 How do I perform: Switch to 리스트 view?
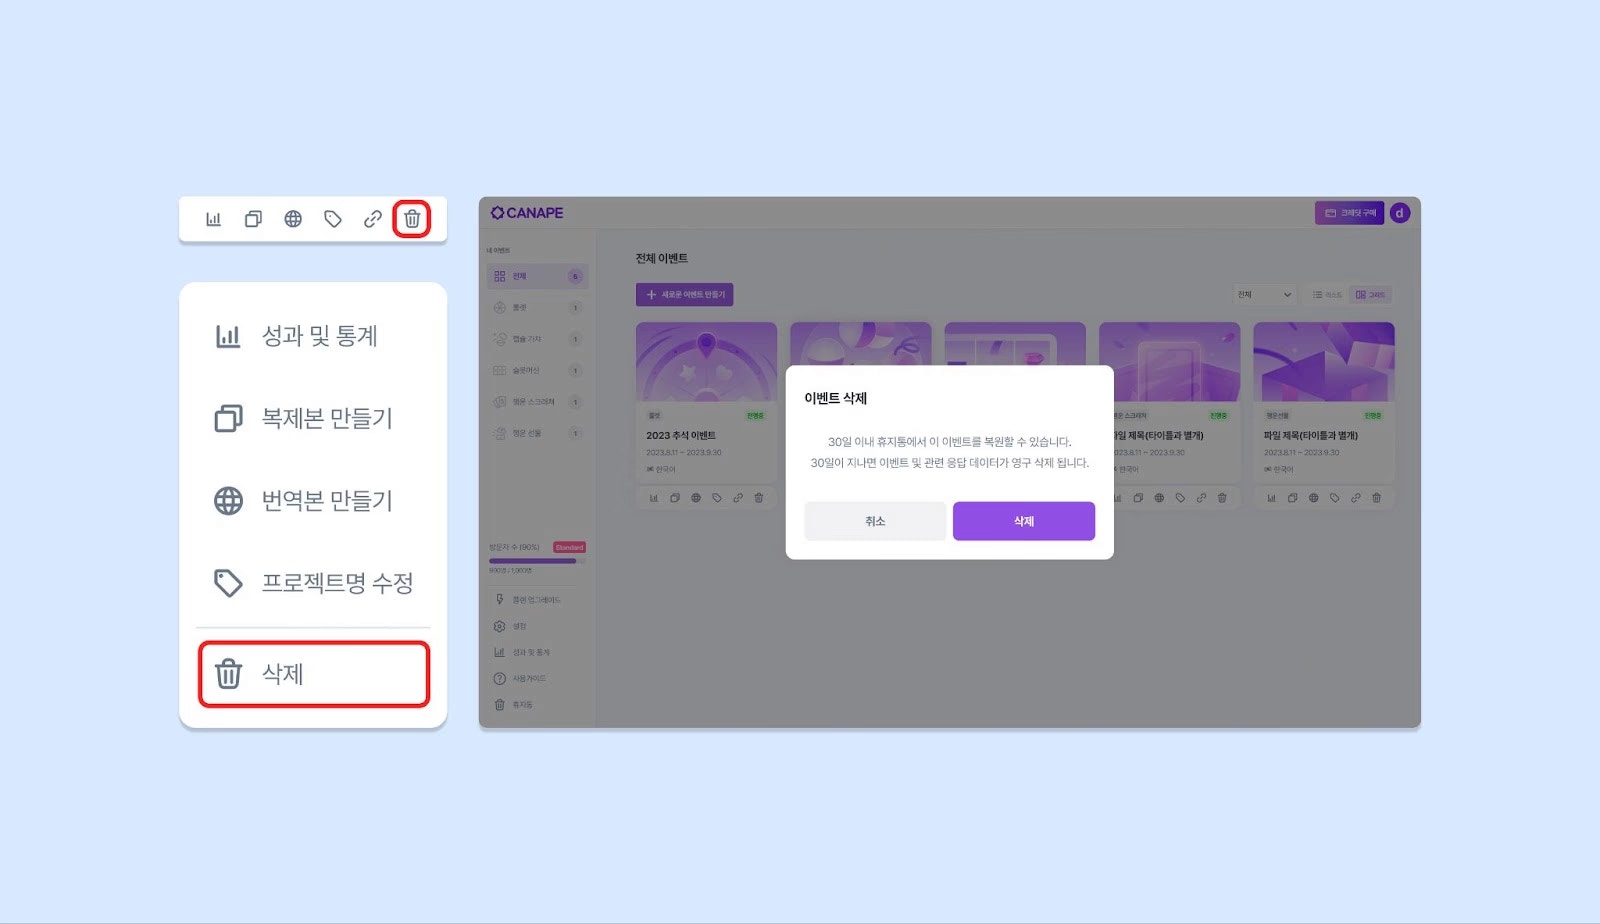pyautogui.click(x=1327, y=294)
